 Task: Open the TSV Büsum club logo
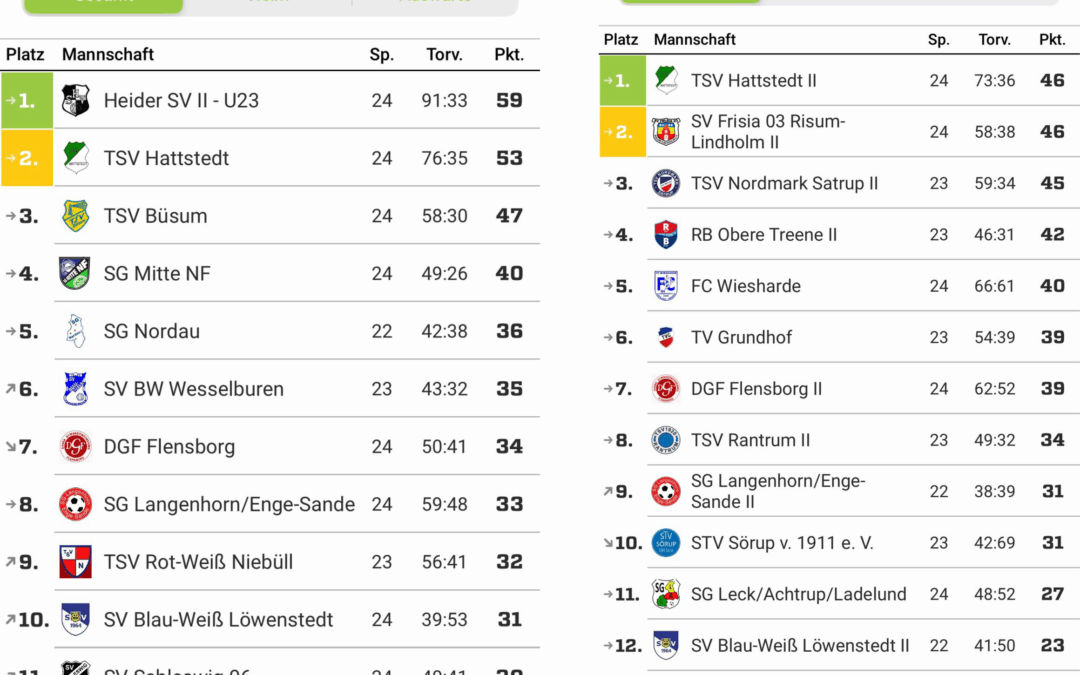[76, 216]
